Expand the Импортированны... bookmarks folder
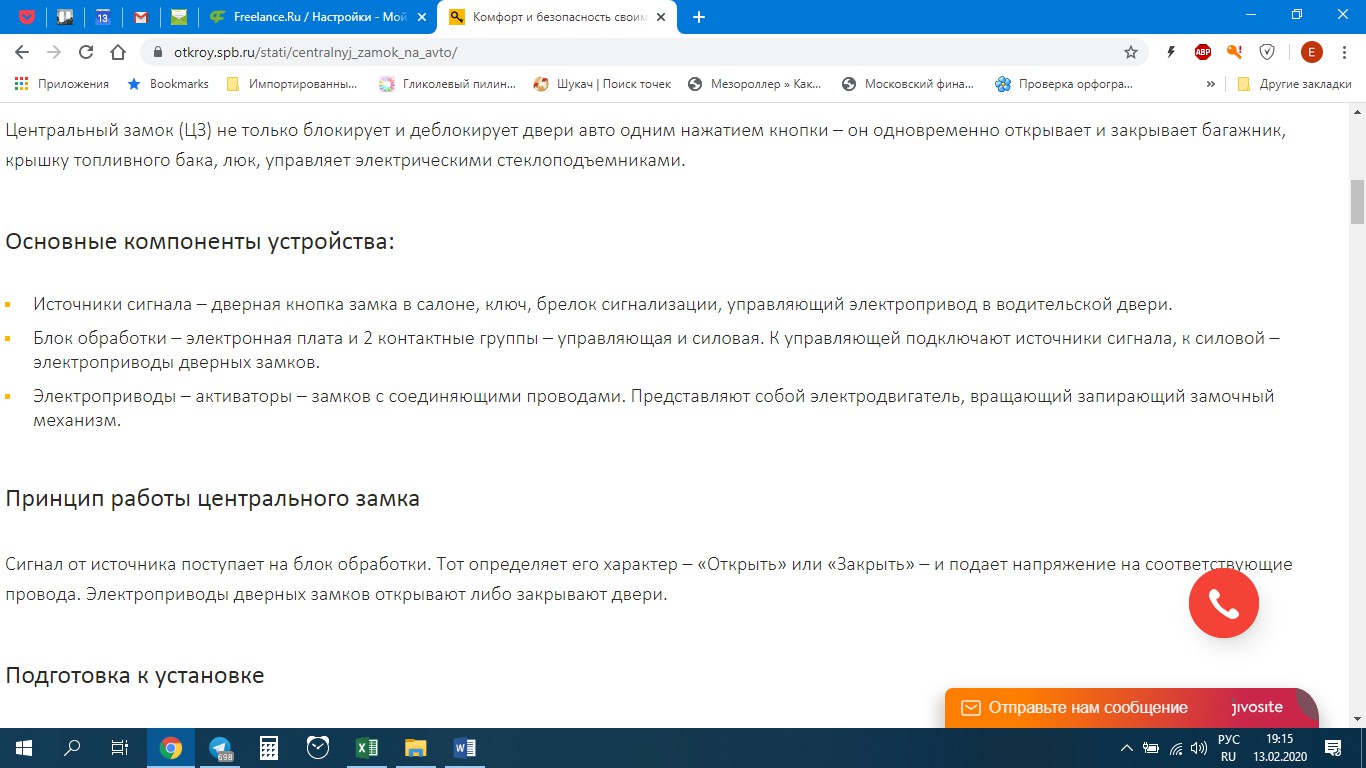The image size is (1366, 768). coord(291,84)
